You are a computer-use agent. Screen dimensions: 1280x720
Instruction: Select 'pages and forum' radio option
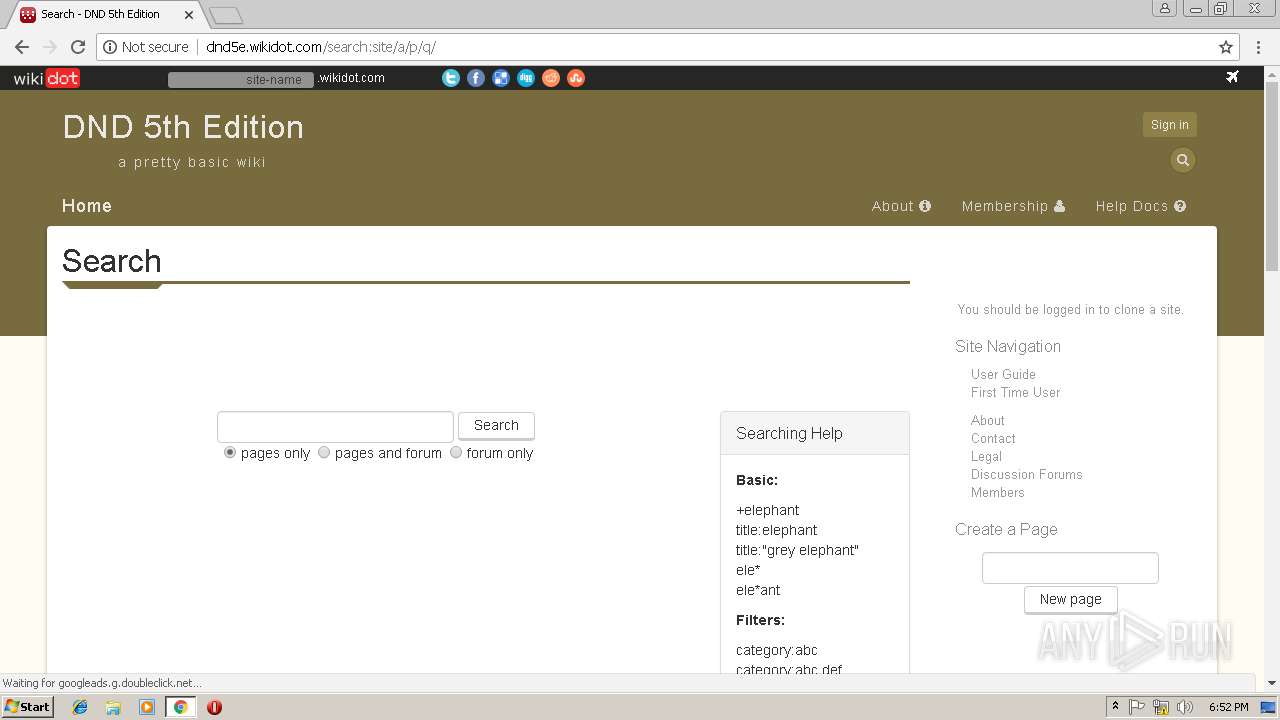pyautogui.click(x=324, y=452)
